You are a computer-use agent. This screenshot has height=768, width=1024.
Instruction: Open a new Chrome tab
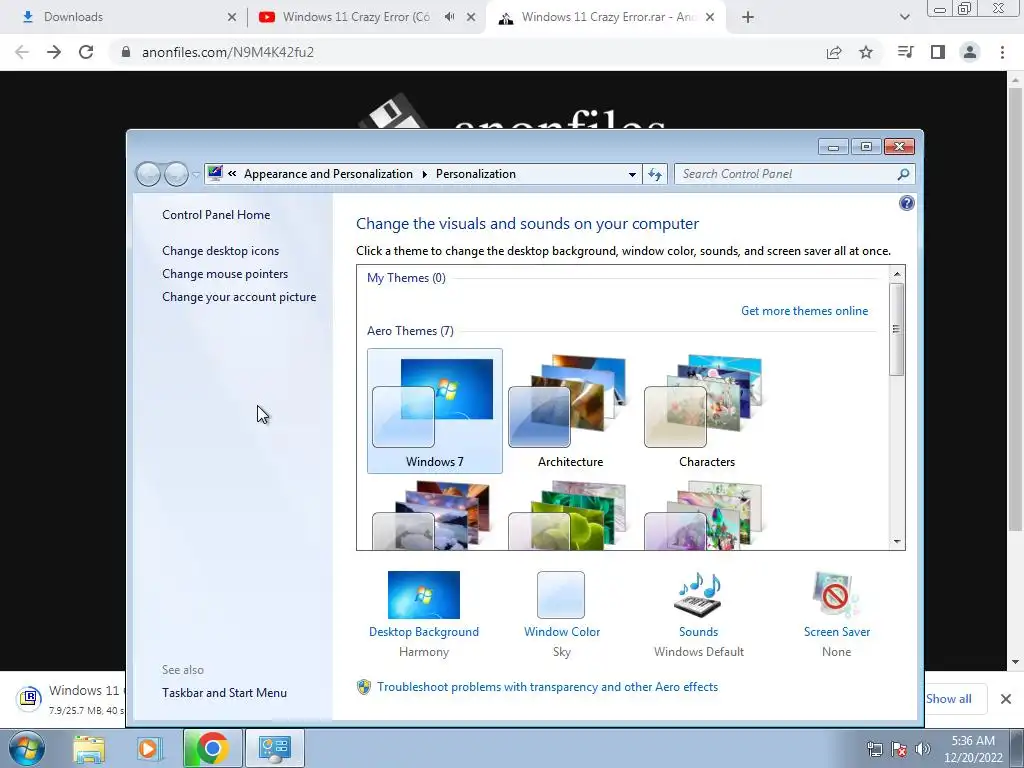[748, 18]
